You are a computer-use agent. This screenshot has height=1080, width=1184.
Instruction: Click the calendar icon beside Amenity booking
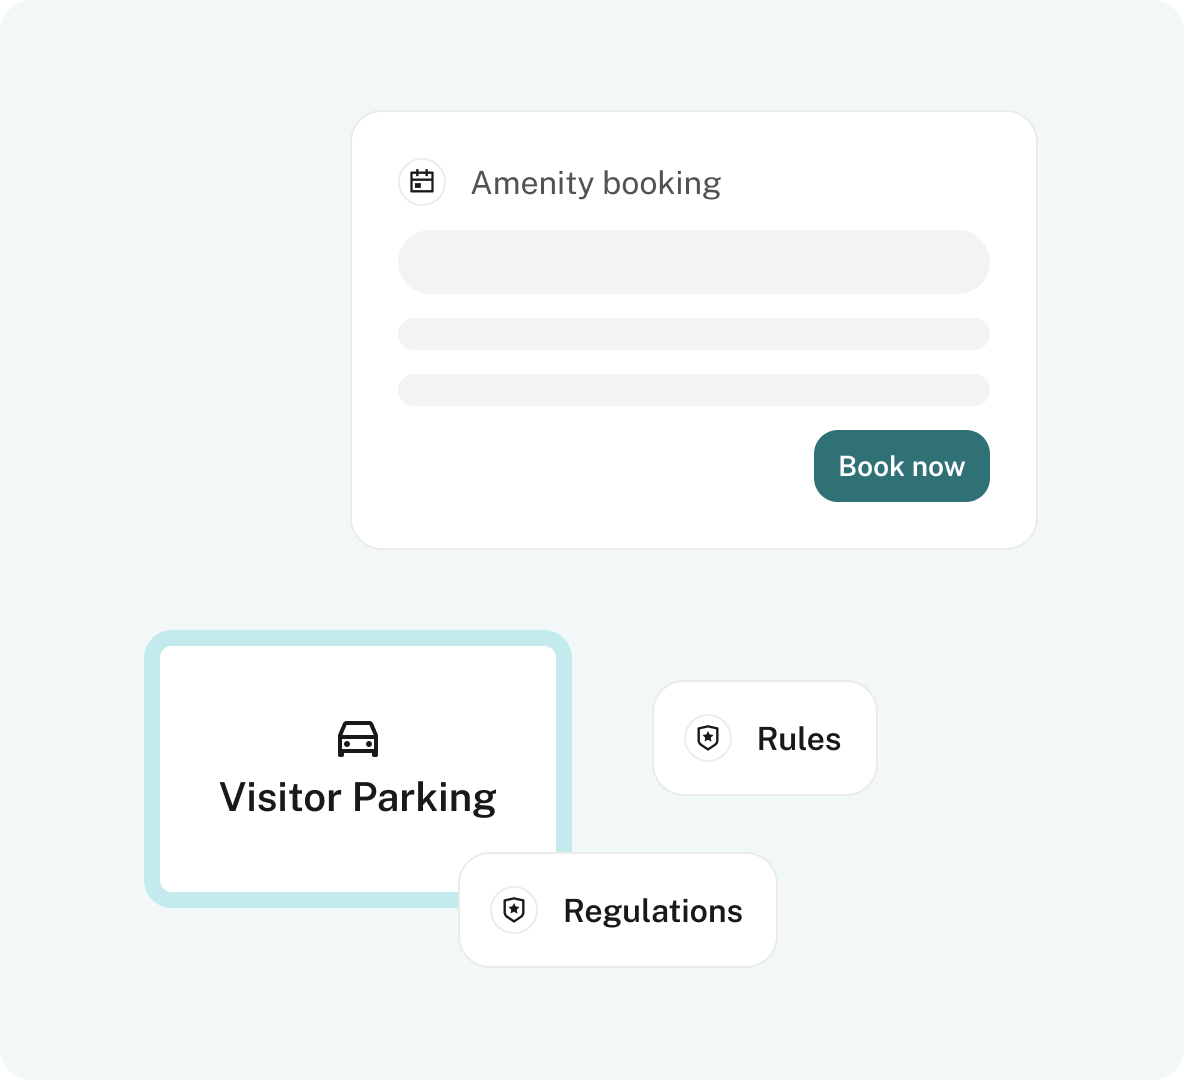(x=421, y=182)
